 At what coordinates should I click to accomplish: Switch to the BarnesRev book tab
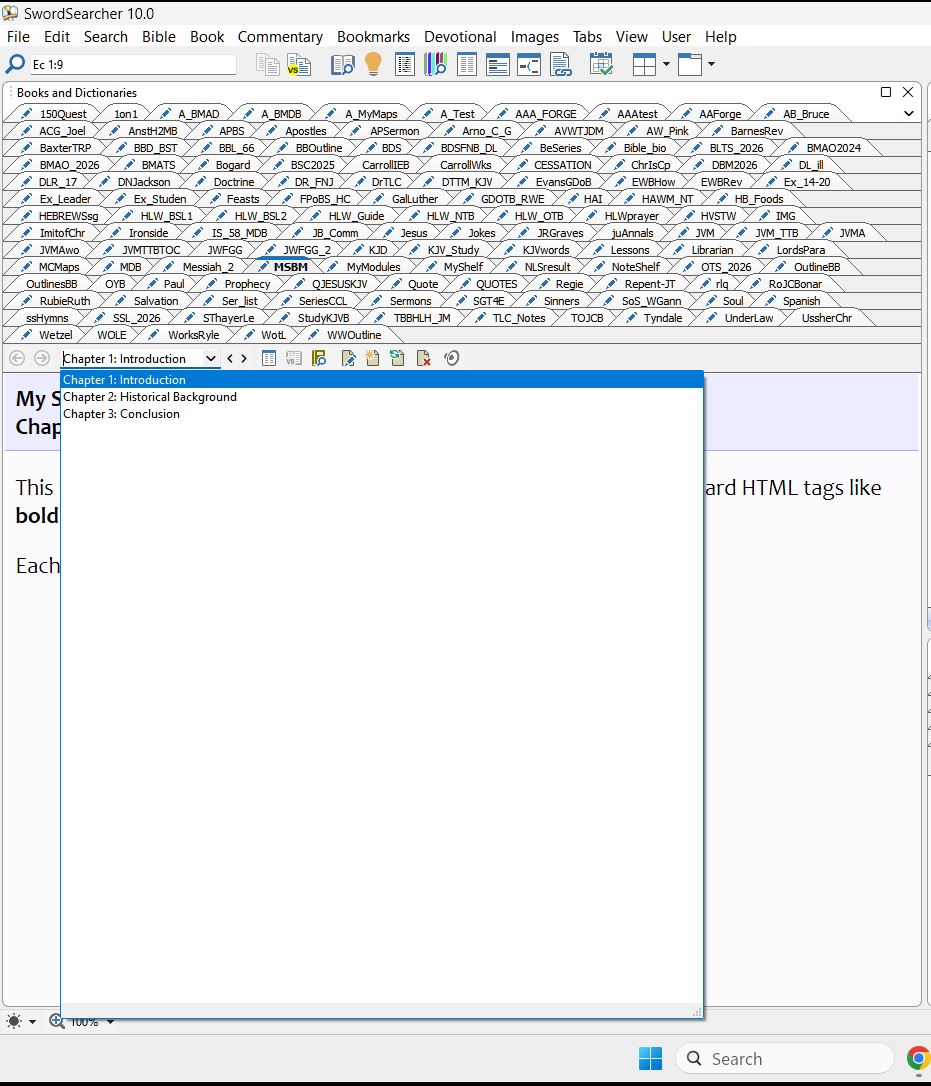[748, 131]
